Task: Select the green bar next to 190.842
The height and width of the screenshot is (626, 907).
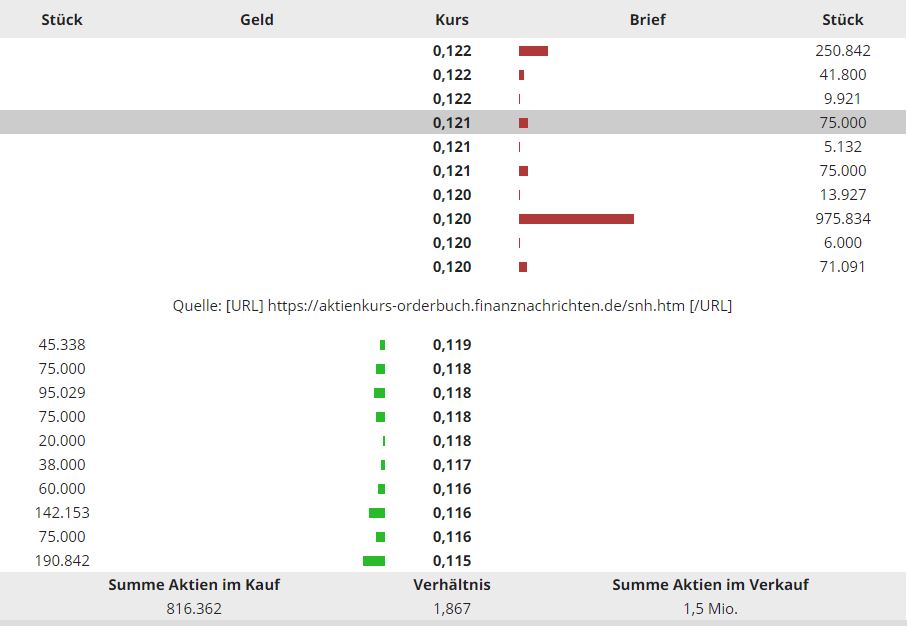Action: (x=374, y=561)
